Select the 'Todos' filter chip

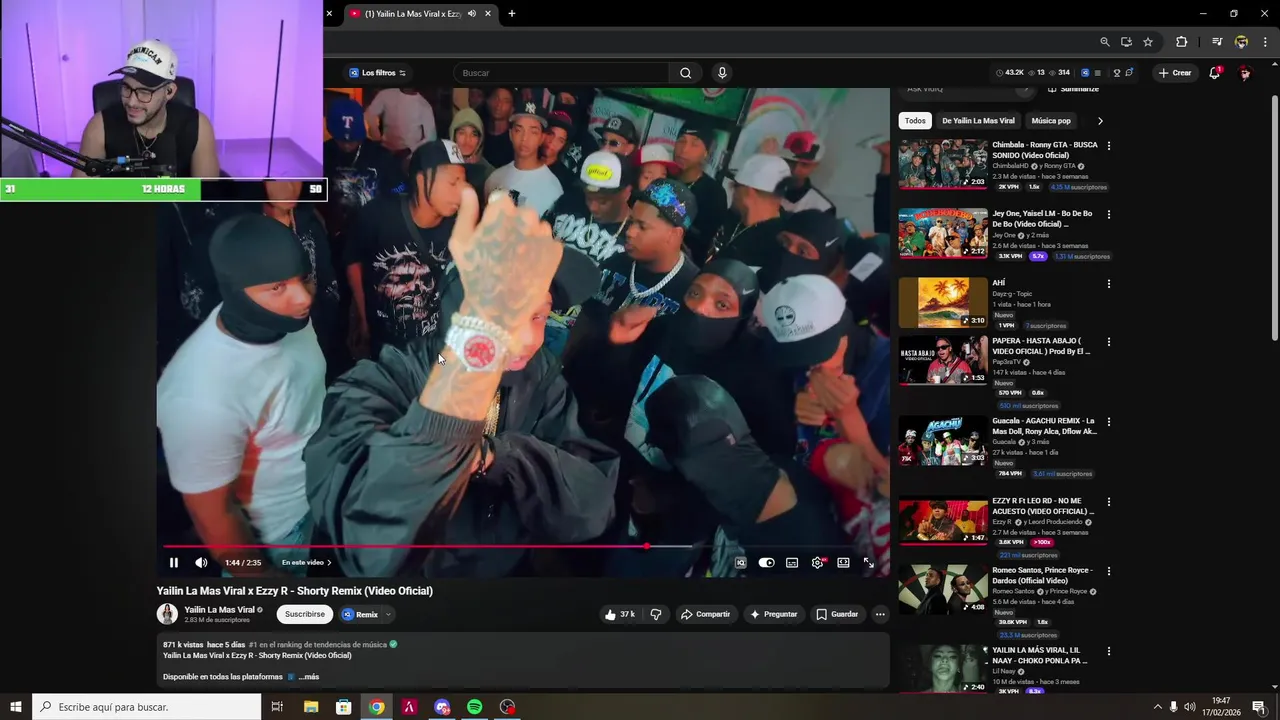coord(915,121)
